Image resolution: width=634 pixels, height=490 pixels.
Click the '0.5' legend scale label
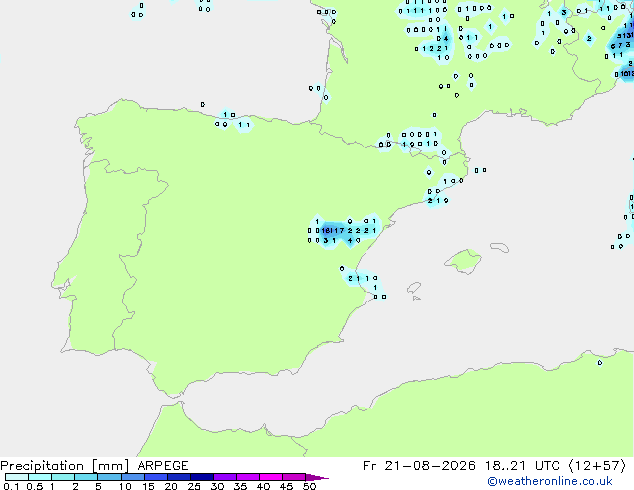coord(34,486)
